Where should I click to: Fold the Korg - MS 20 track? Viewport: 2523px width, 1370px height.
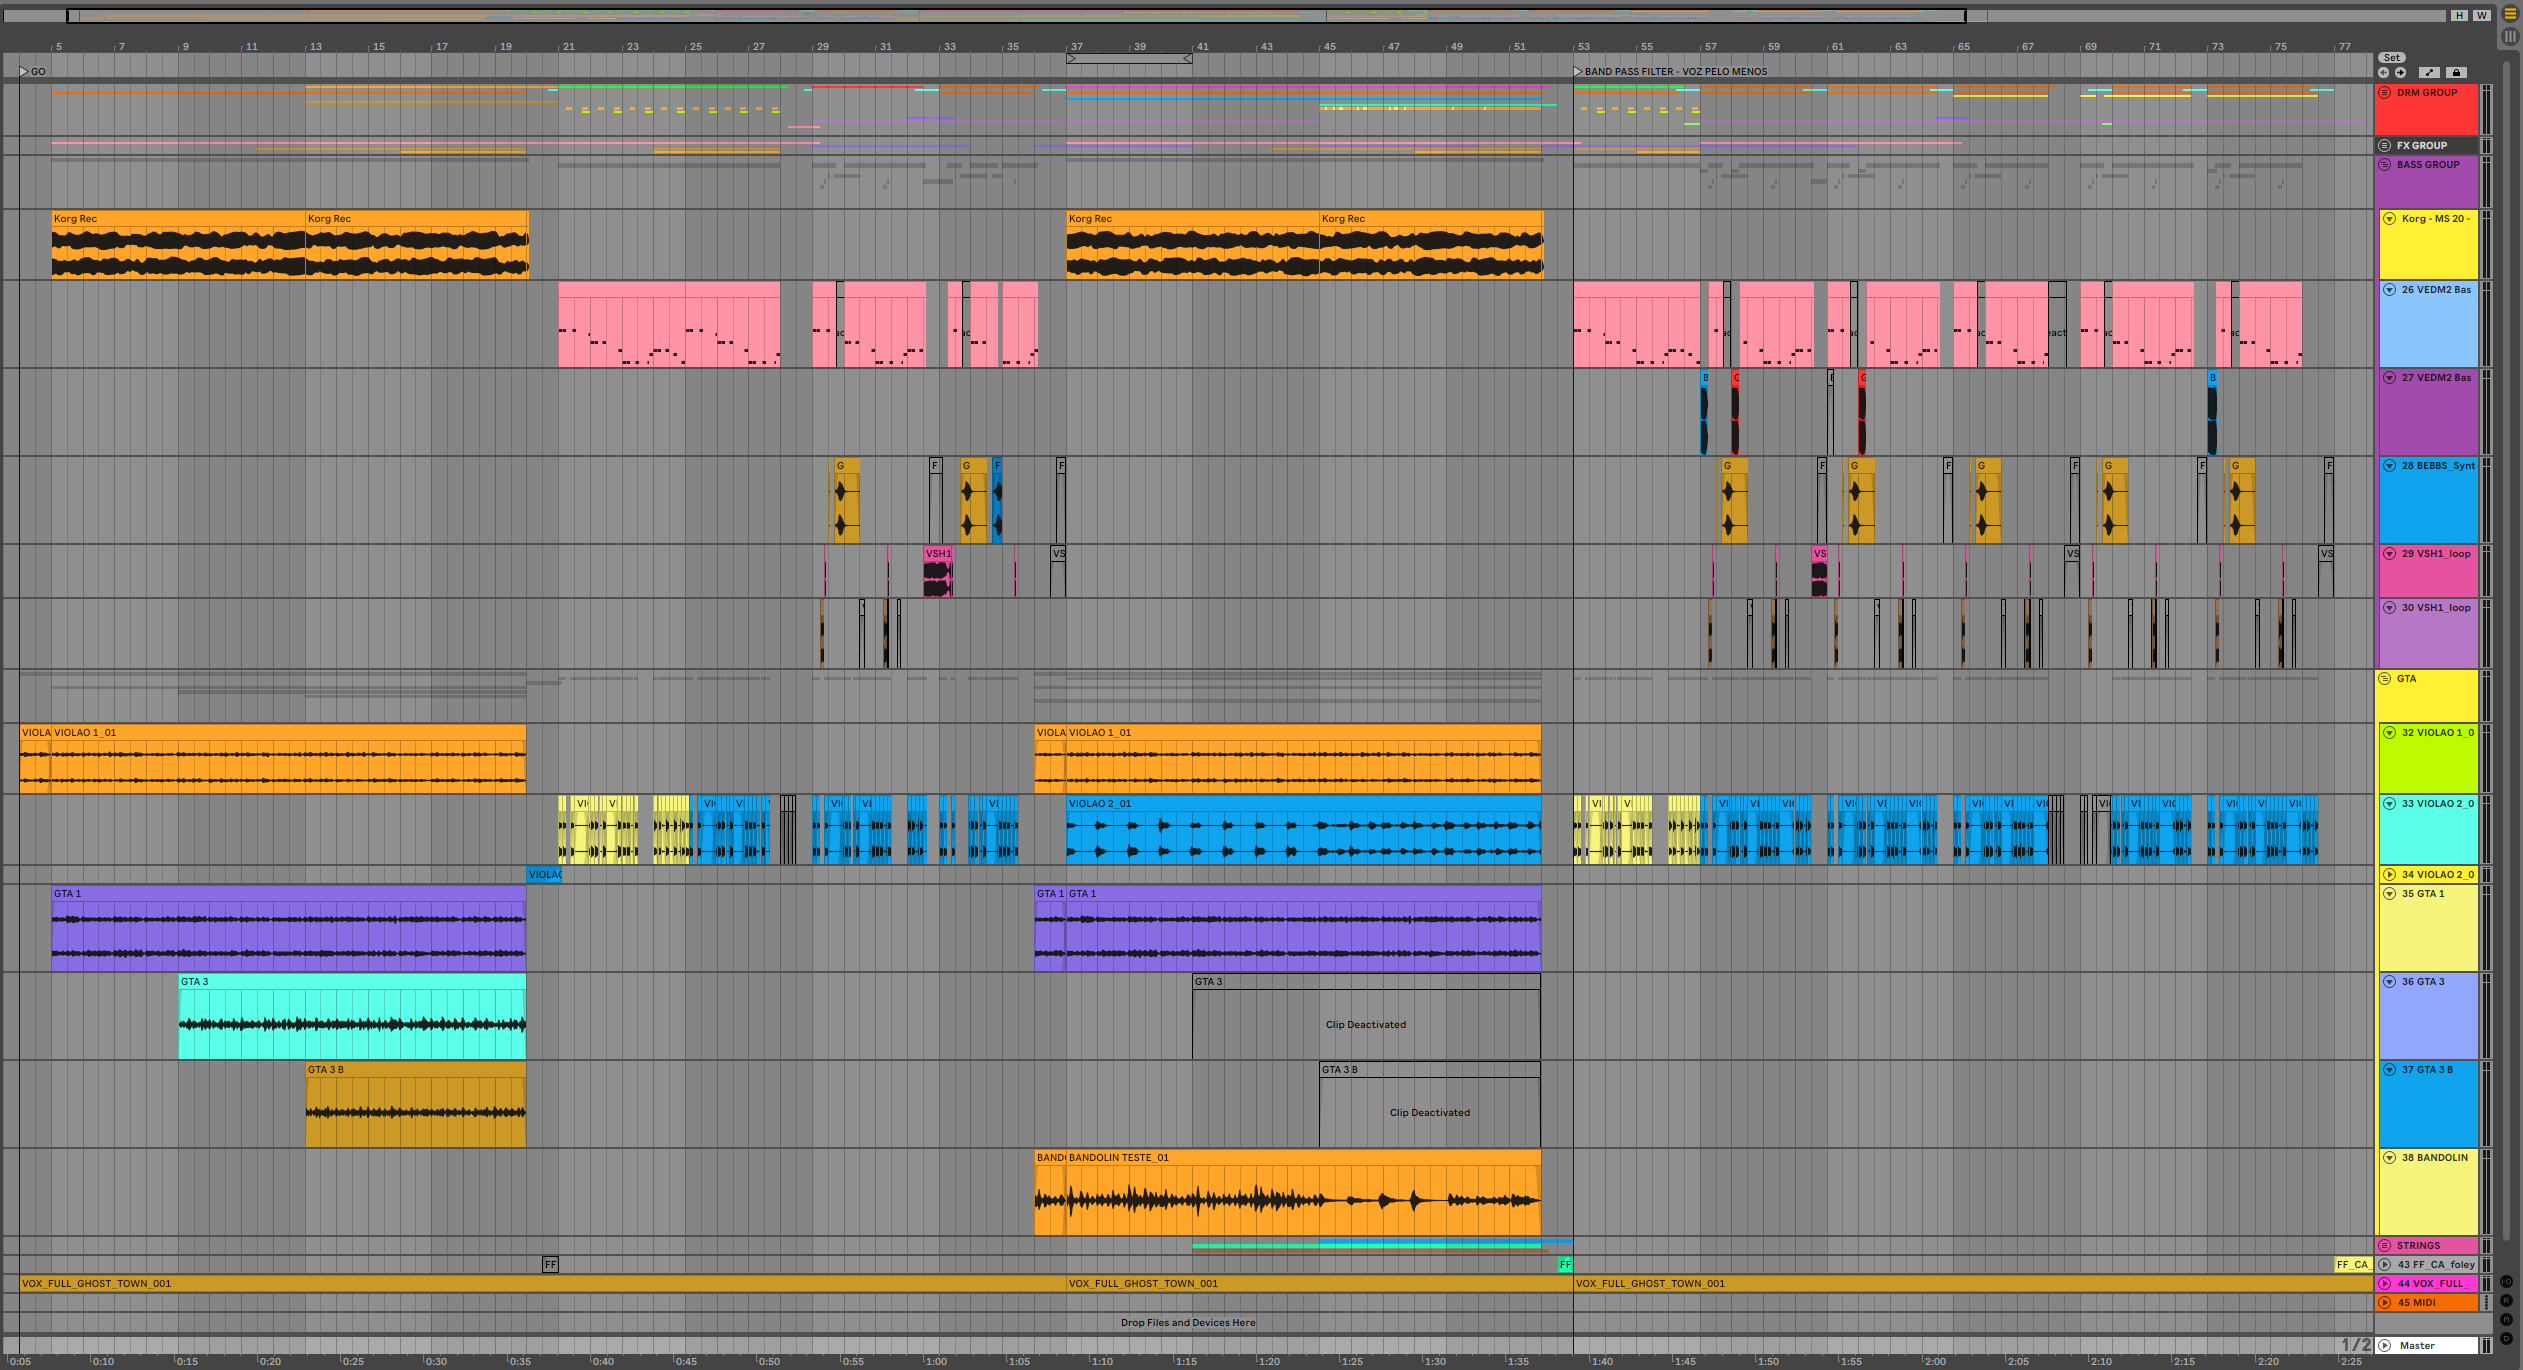[x=2390, y=219]
